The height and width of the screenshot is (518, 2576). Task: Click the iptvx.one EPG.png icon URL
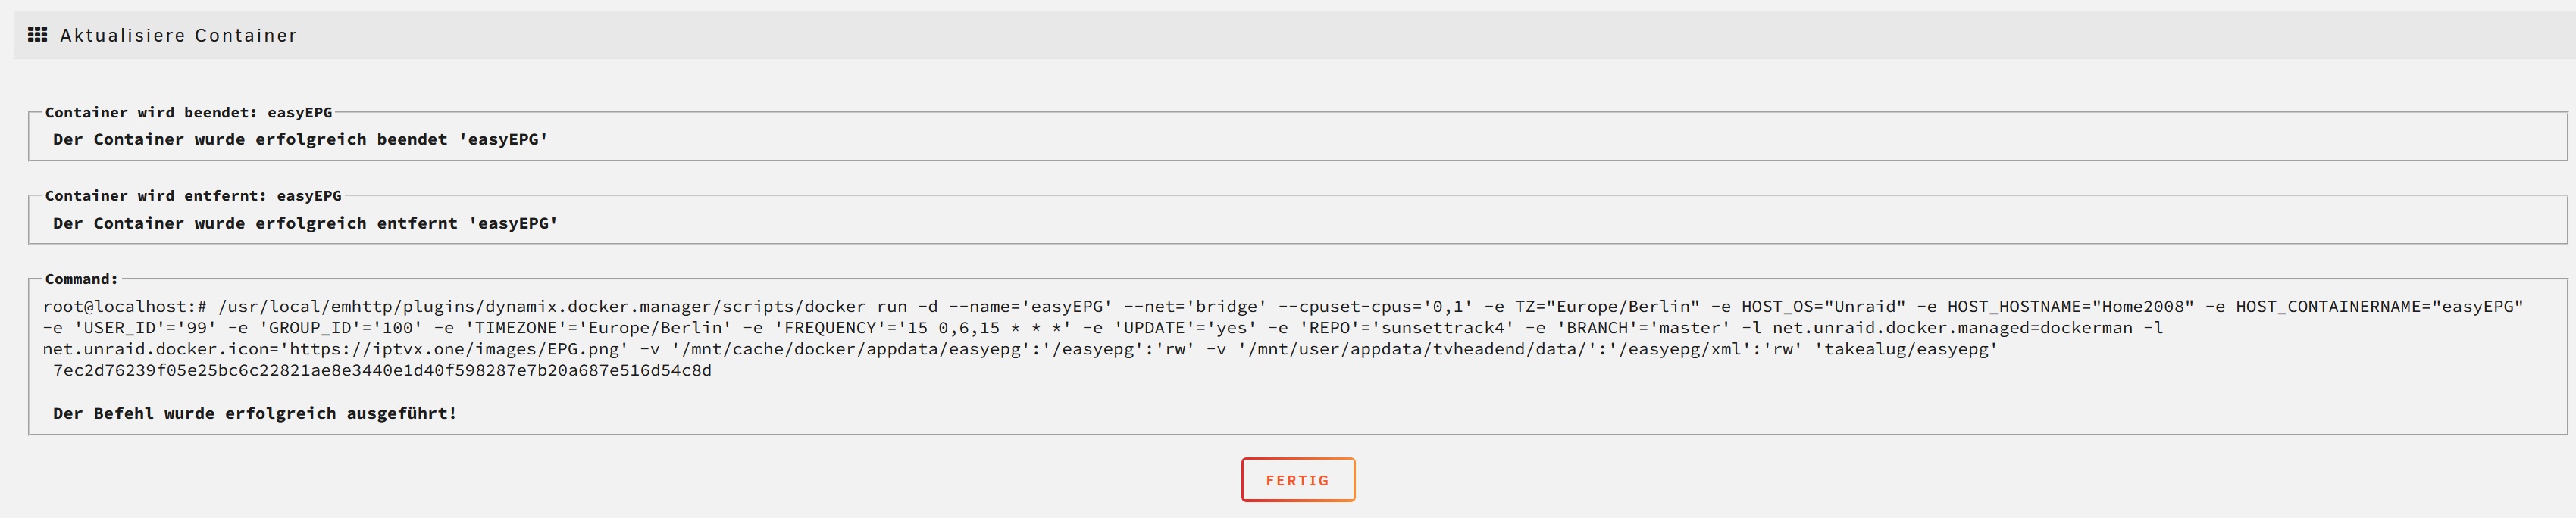point(454,349)
